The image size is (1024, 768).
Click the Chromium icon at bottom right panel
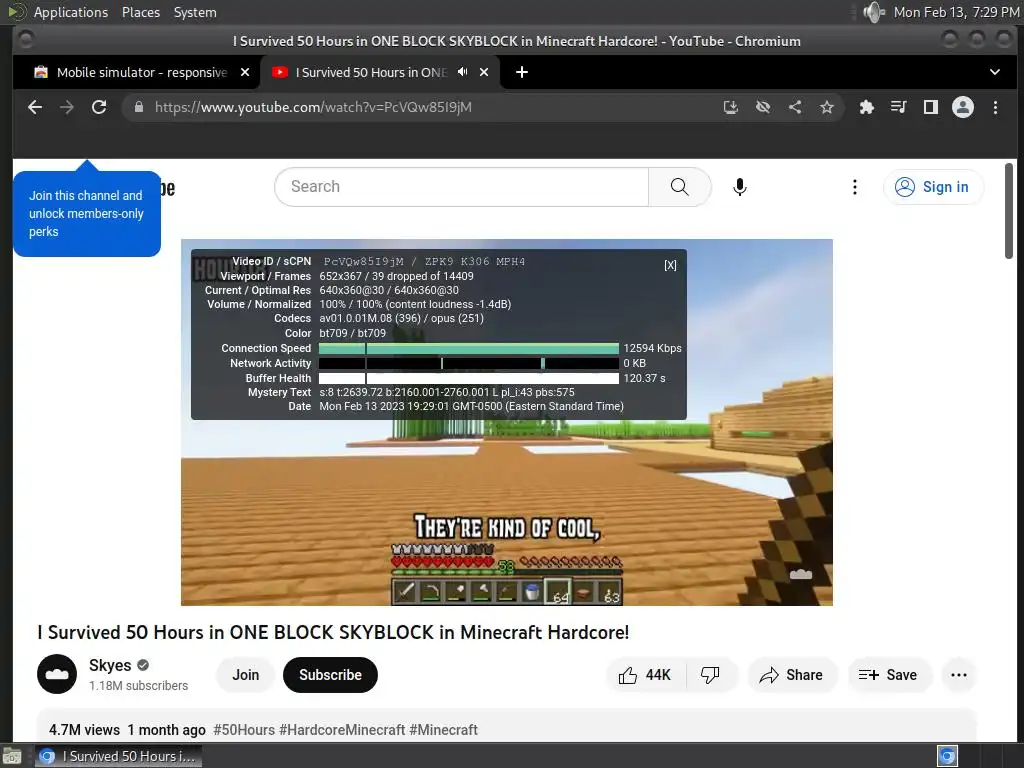947,756
